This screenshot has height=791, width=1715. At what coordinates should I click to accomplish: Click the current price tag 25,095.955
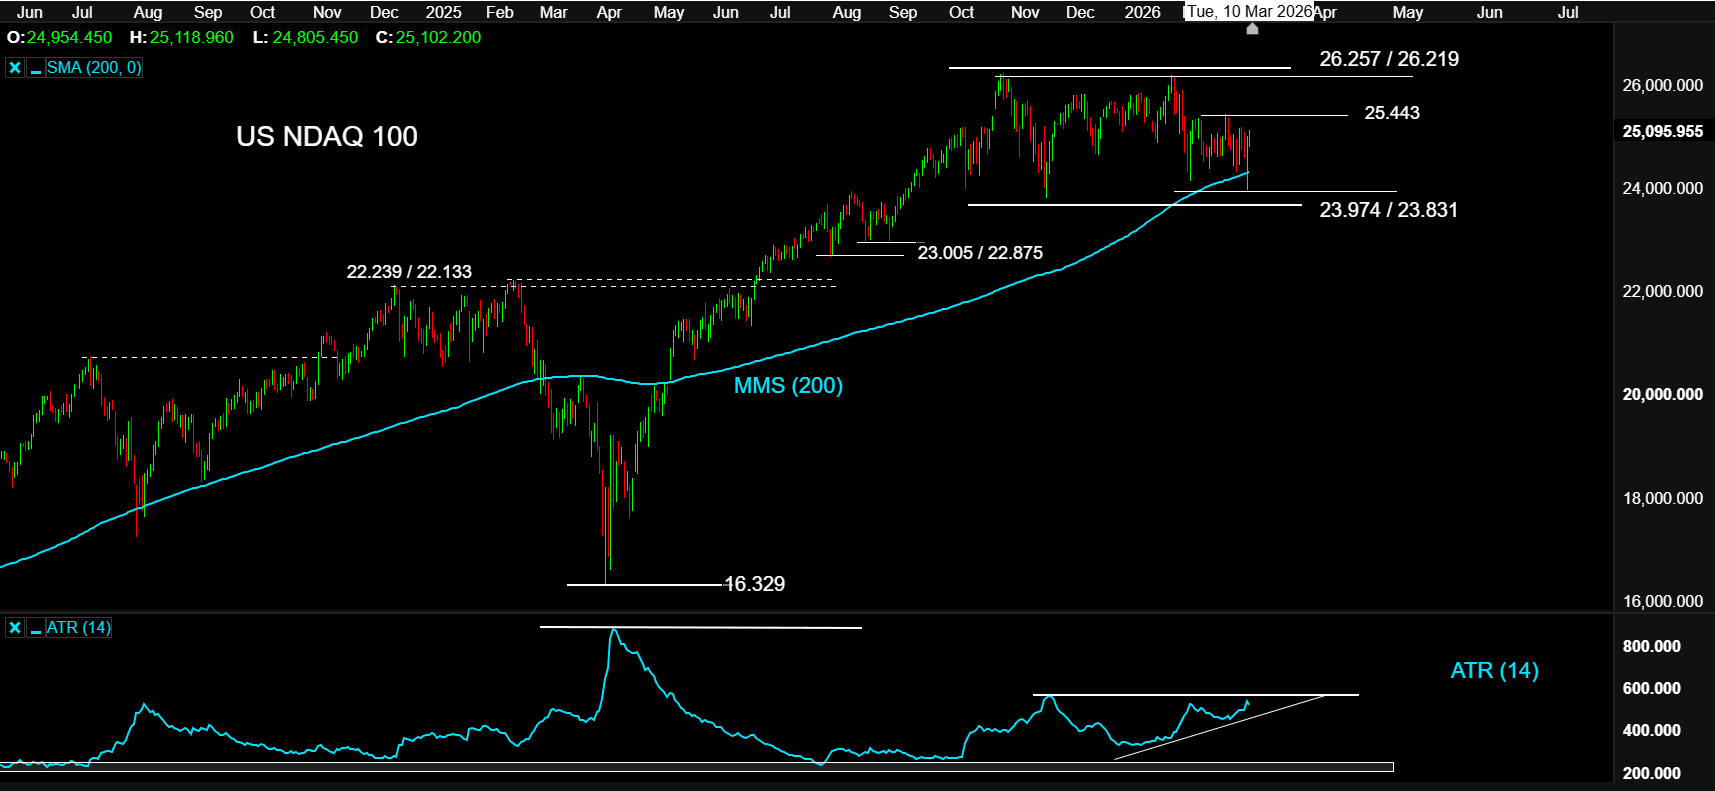tap(1662, 131)
